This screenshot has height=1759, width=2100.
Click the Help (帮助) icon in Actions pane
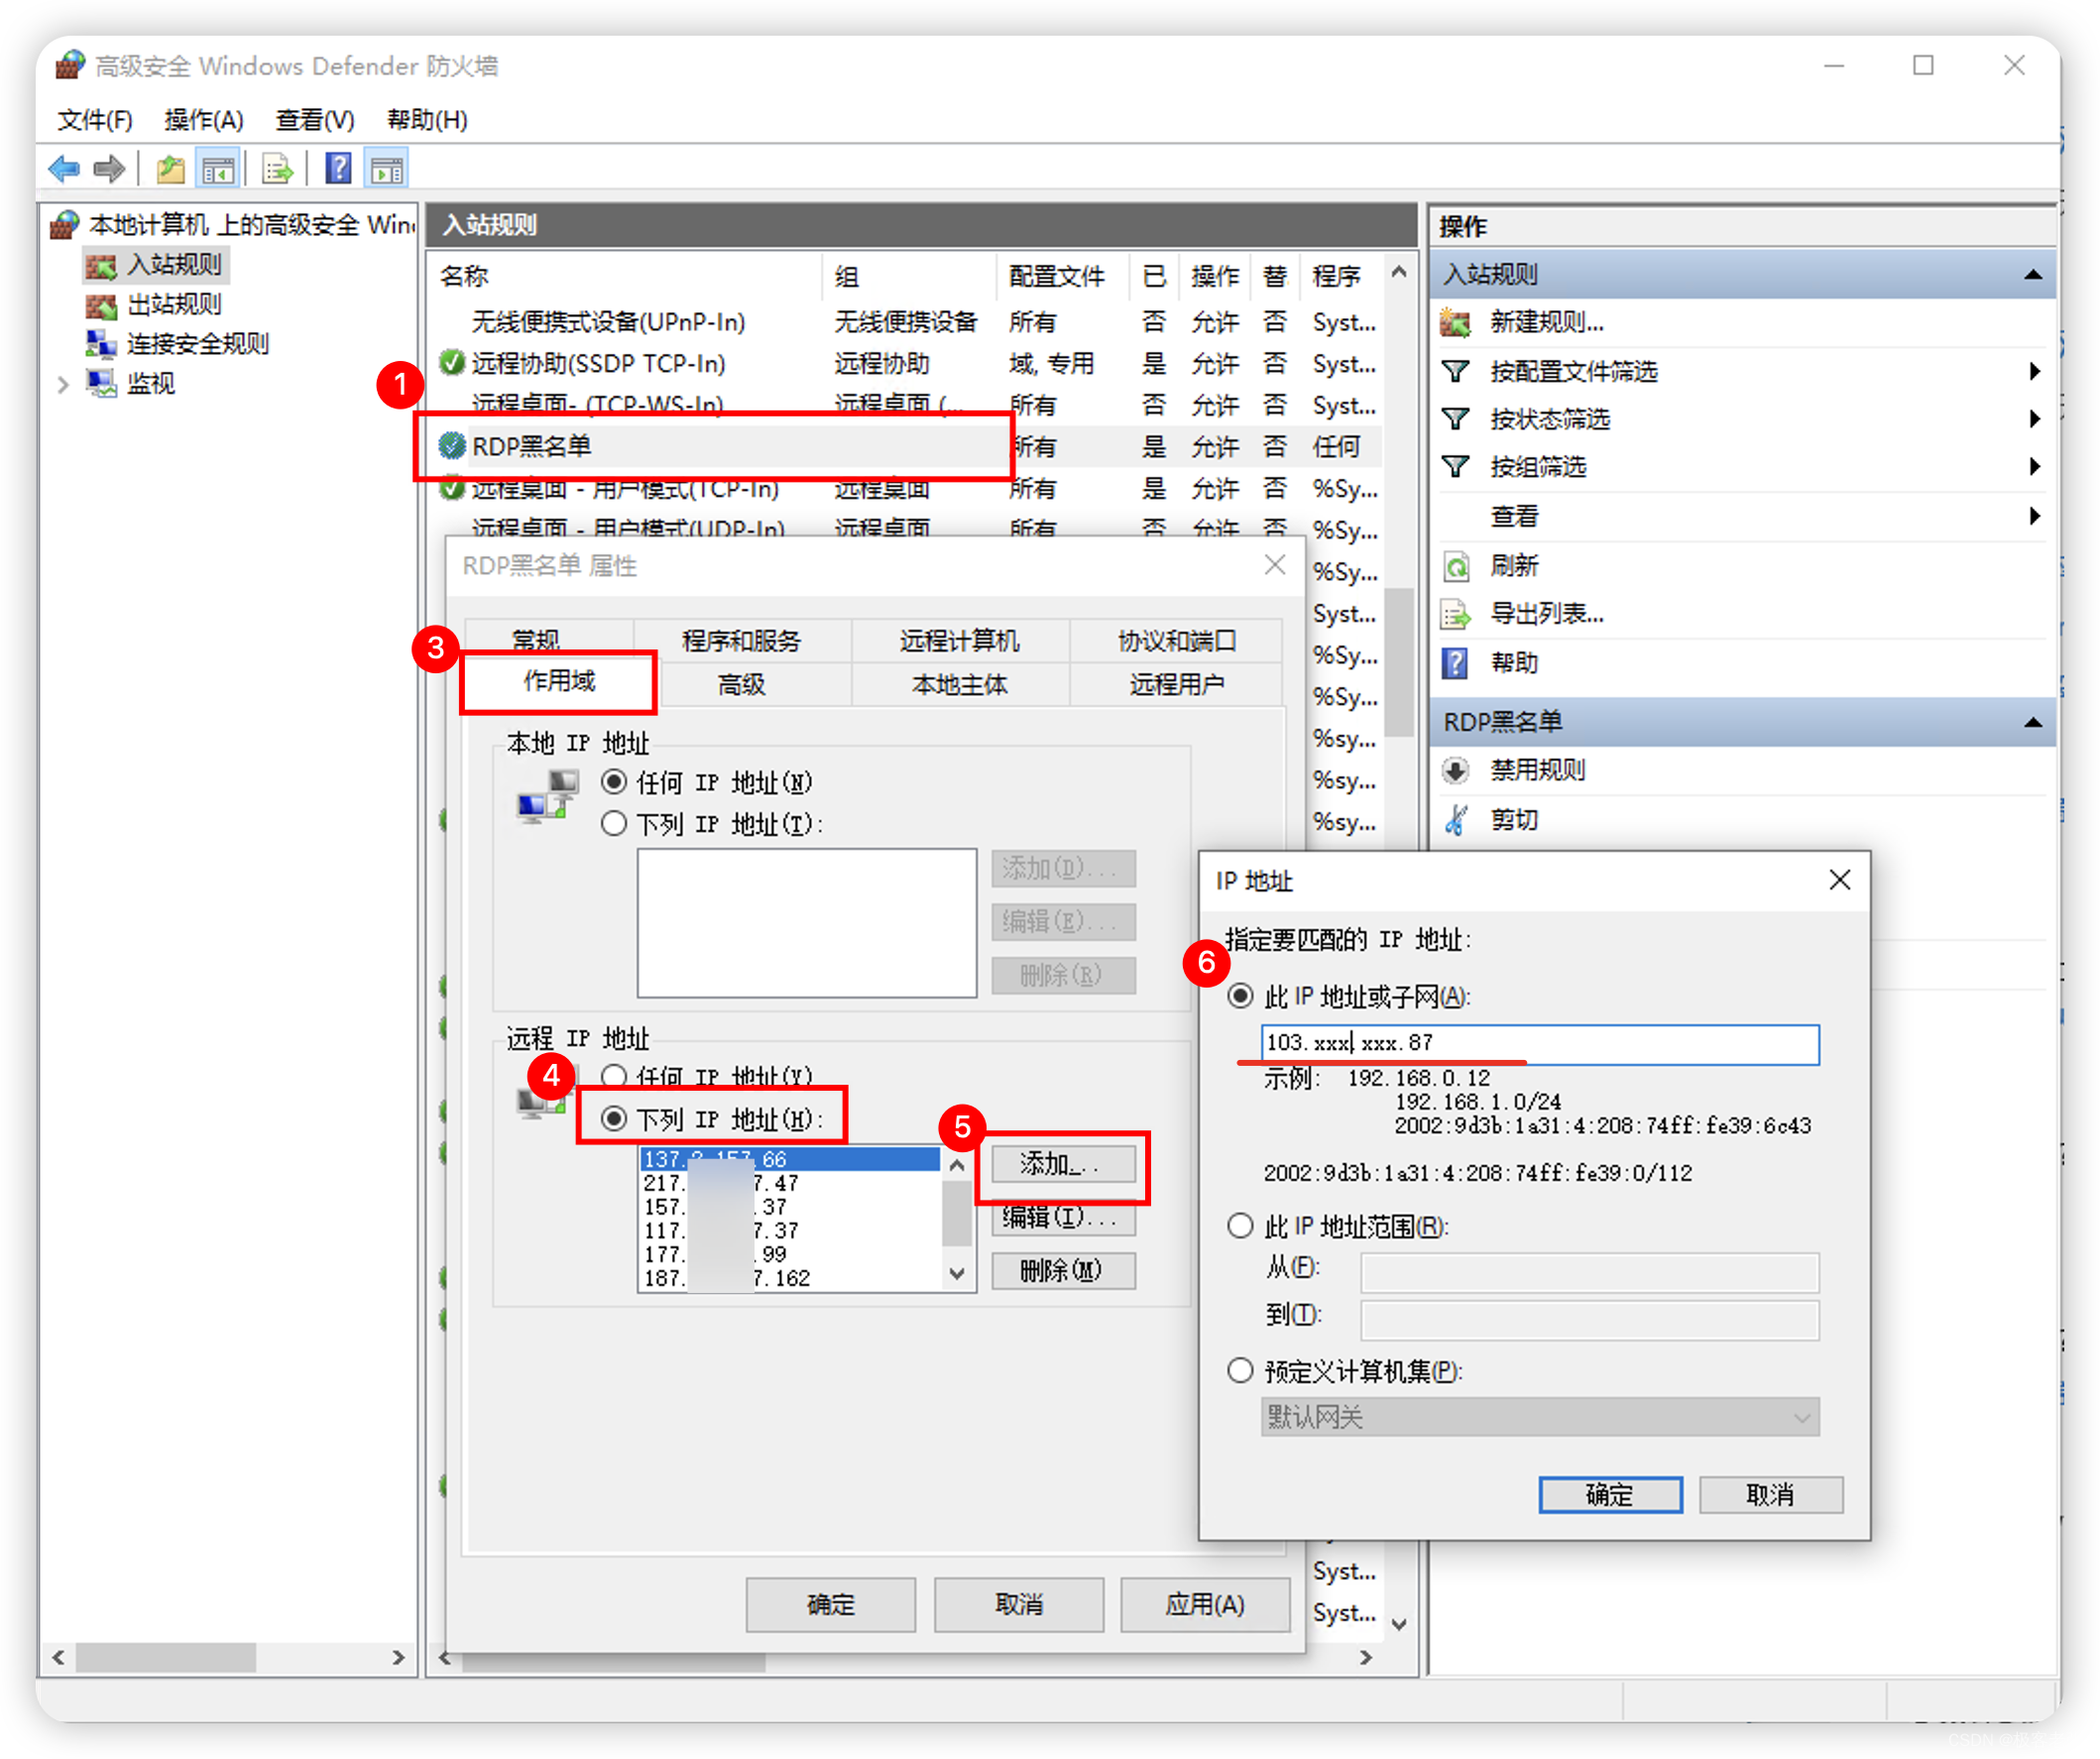pyautogui.click(x=1456, y=663)
